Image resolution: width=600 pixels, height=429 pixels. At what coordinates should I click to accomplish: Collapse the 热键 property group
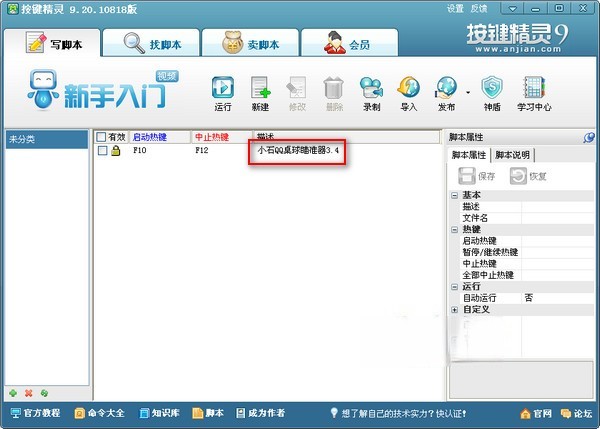point(455,230)
